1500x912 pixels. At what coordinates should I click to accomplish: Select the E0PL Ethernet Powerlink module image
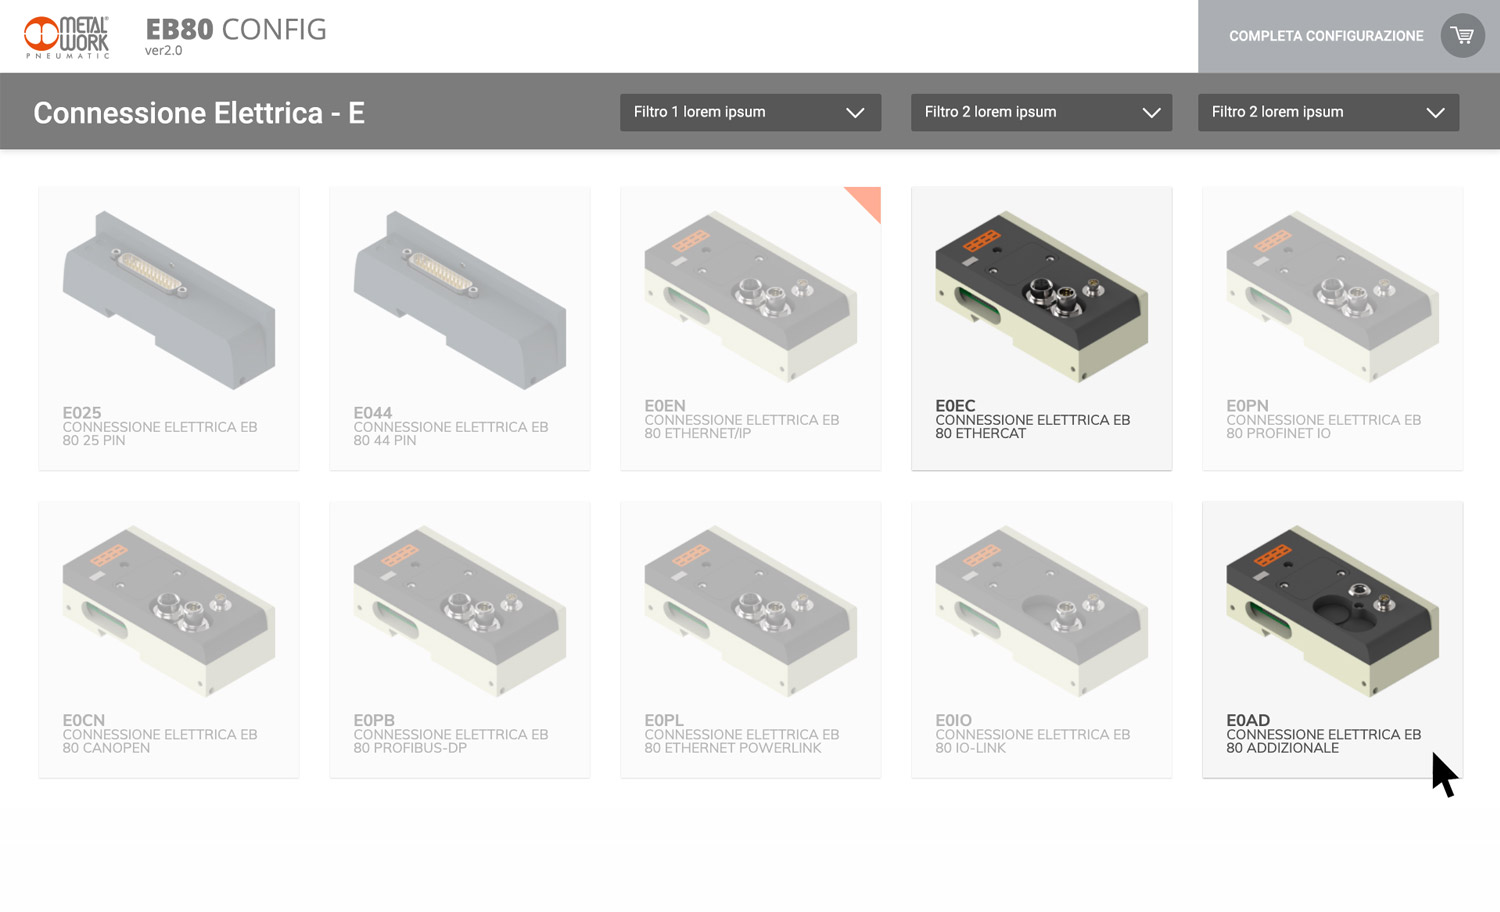click(751, 611)
